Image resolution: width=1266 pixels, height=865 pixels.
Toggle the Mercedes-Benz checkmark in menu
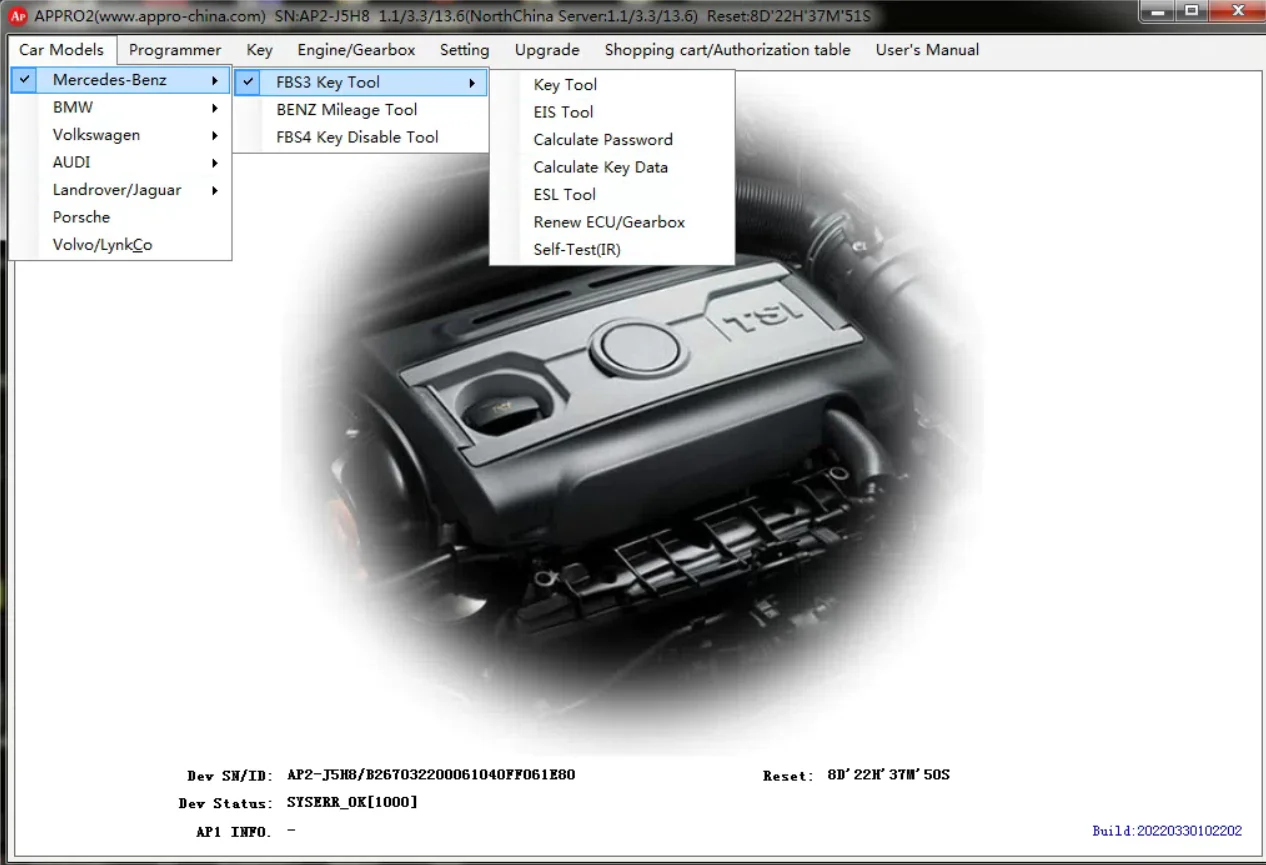25,80
